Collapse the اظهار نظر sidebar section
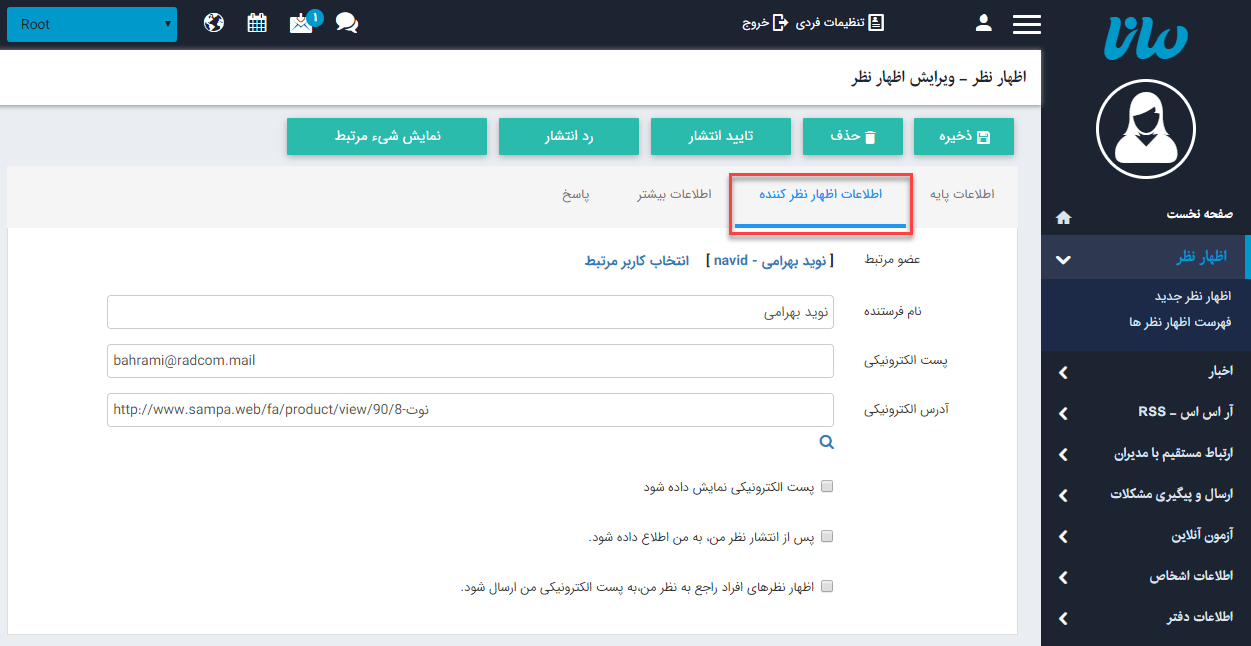This screenshot has width=1251, height=646. coord(1063,257)
